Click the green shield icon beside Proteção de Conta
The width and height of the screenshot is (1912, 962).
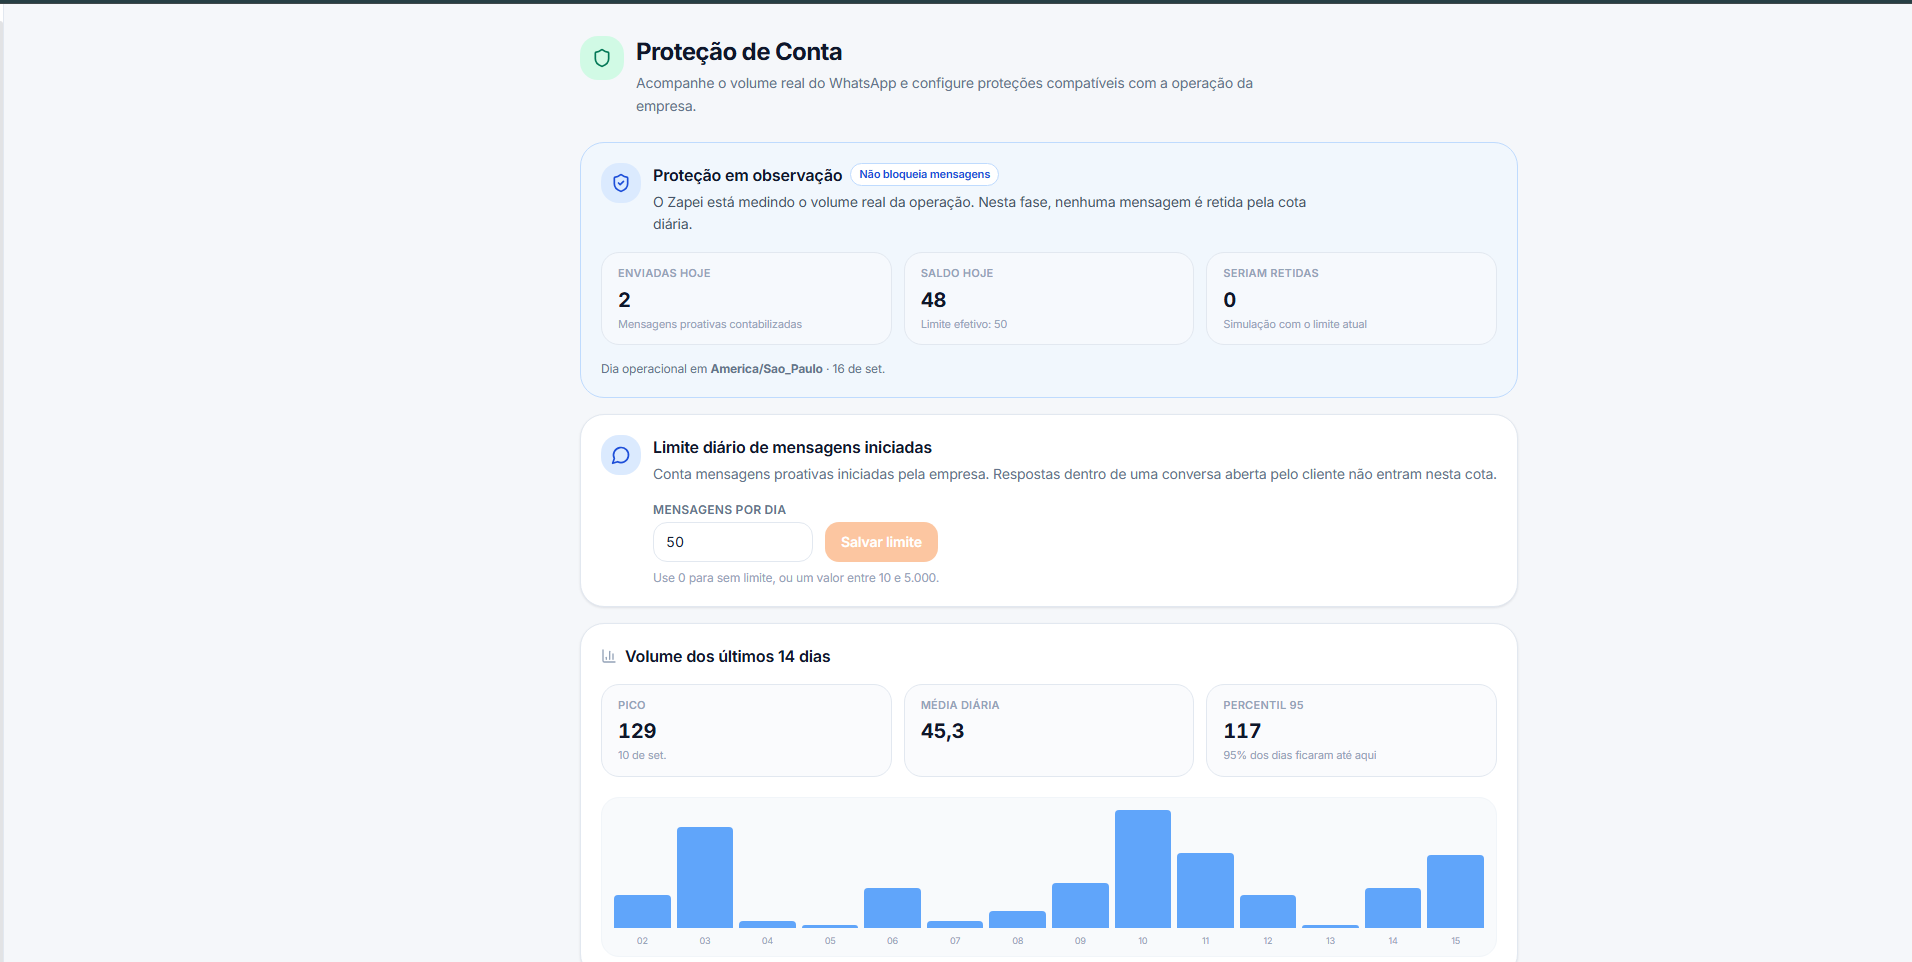pos(602,58)
